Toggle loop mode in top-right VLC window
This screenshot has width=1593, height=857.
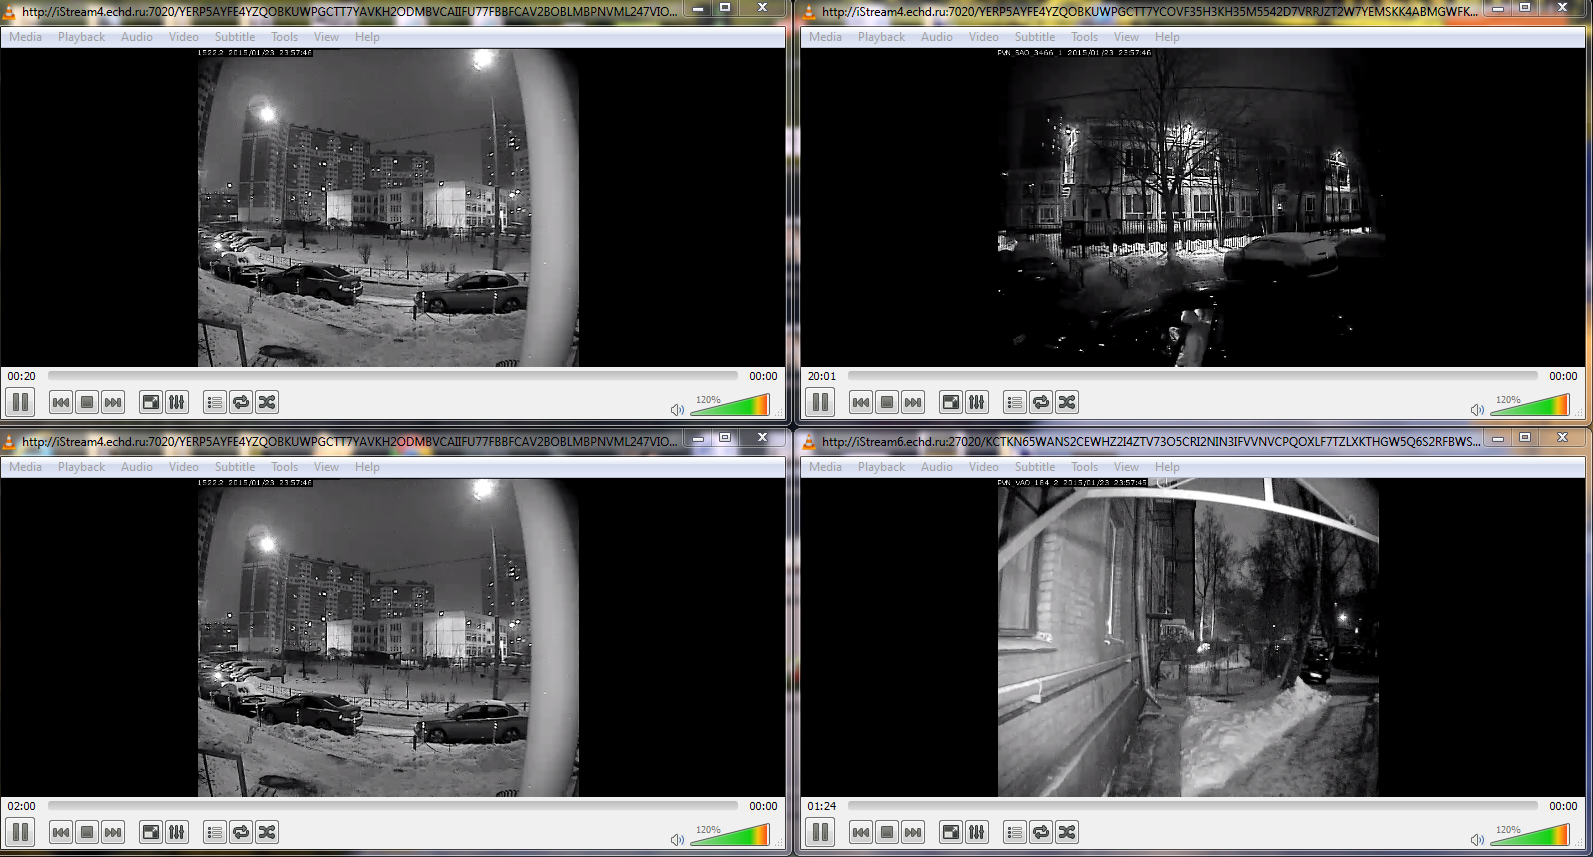pyautogui.click(x=1041, y=402)
